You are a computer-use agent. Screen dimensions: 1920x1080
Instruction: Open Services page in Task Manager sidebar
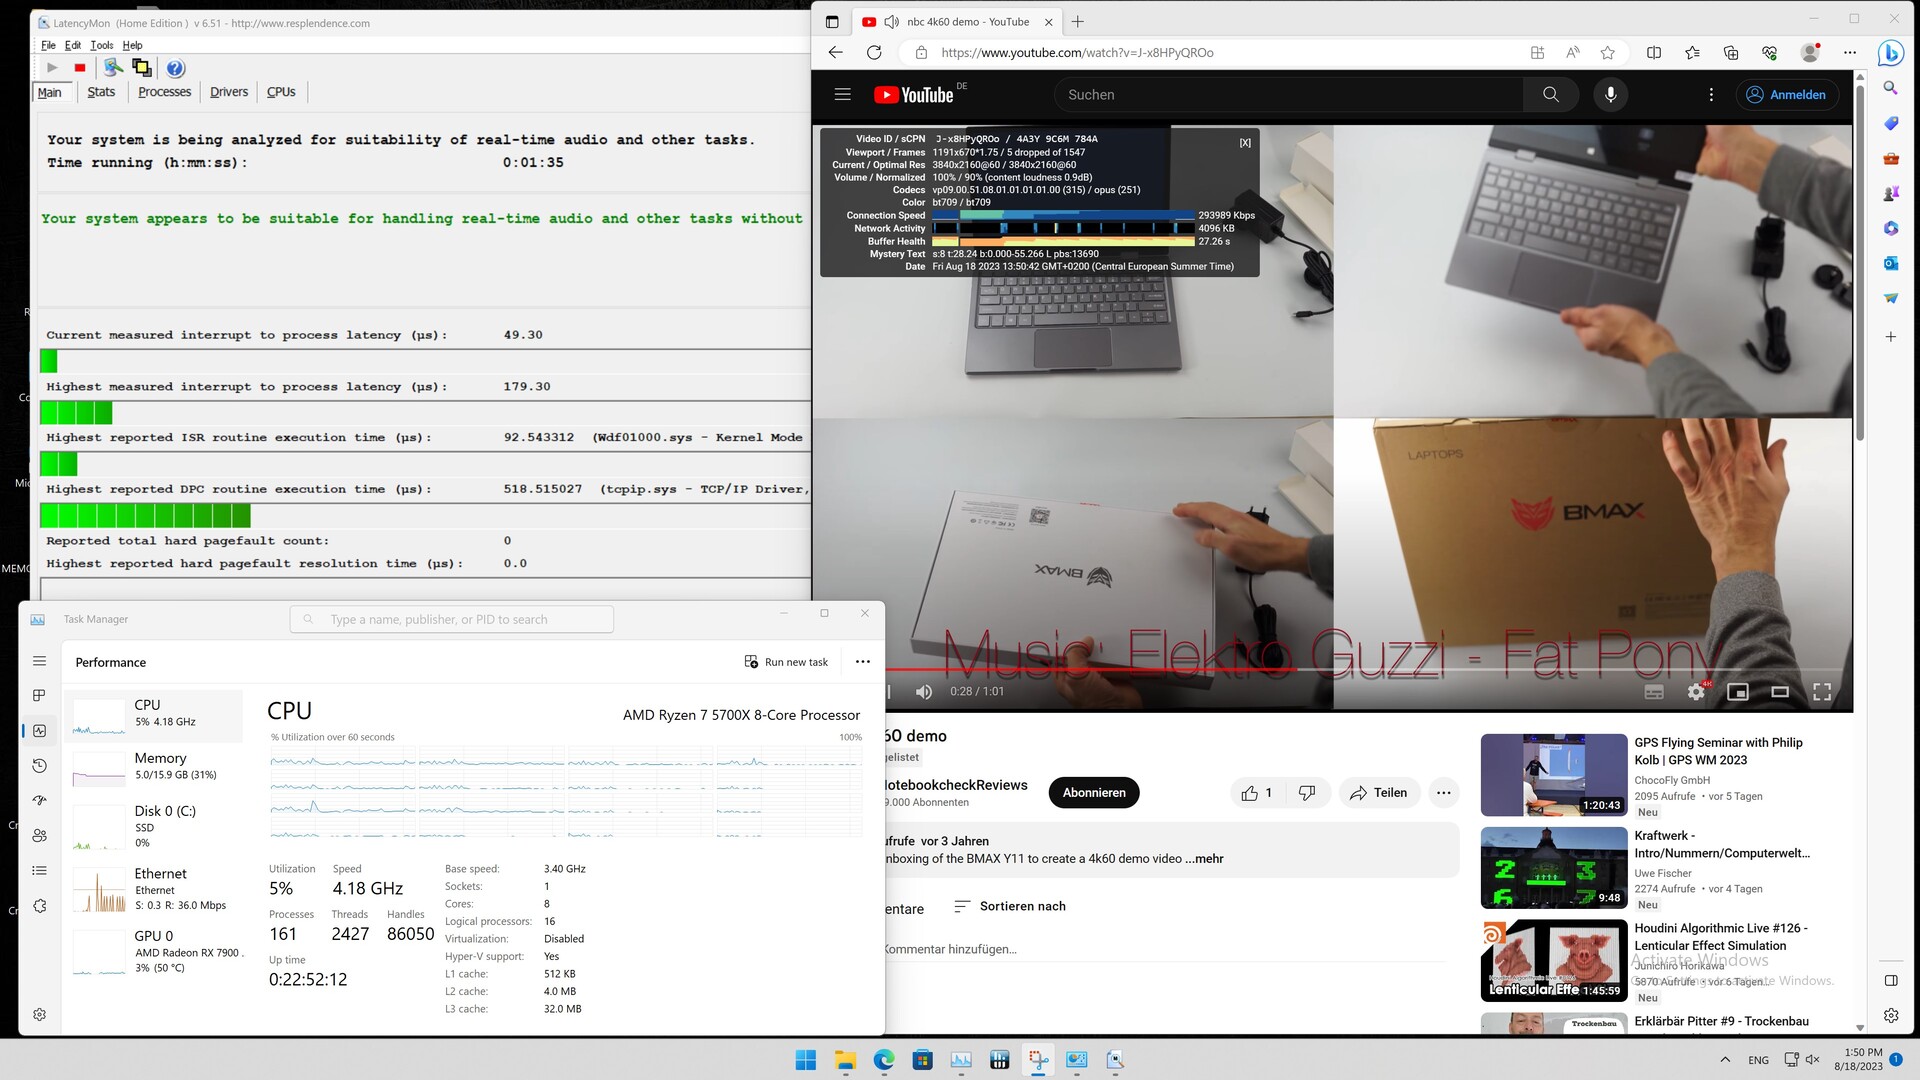[40, 906]
